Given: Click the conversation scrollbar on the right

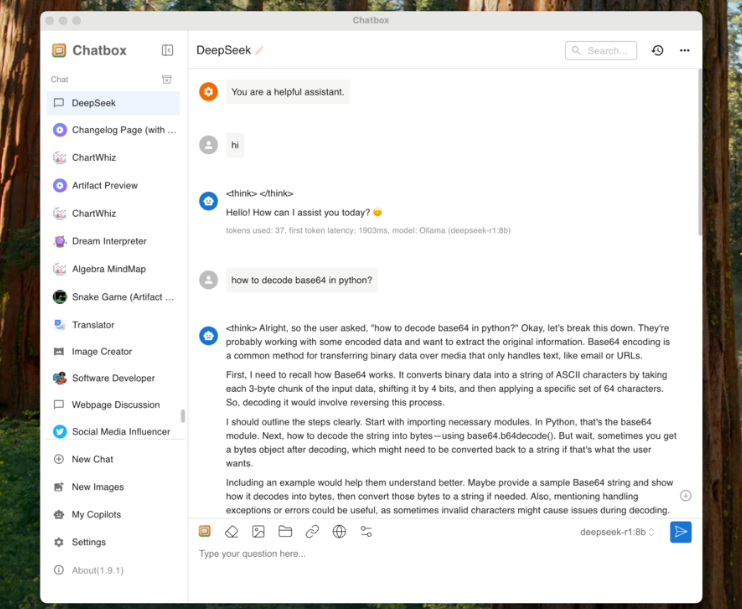Looking at the screenshot, I should click(x=700, y=151).
